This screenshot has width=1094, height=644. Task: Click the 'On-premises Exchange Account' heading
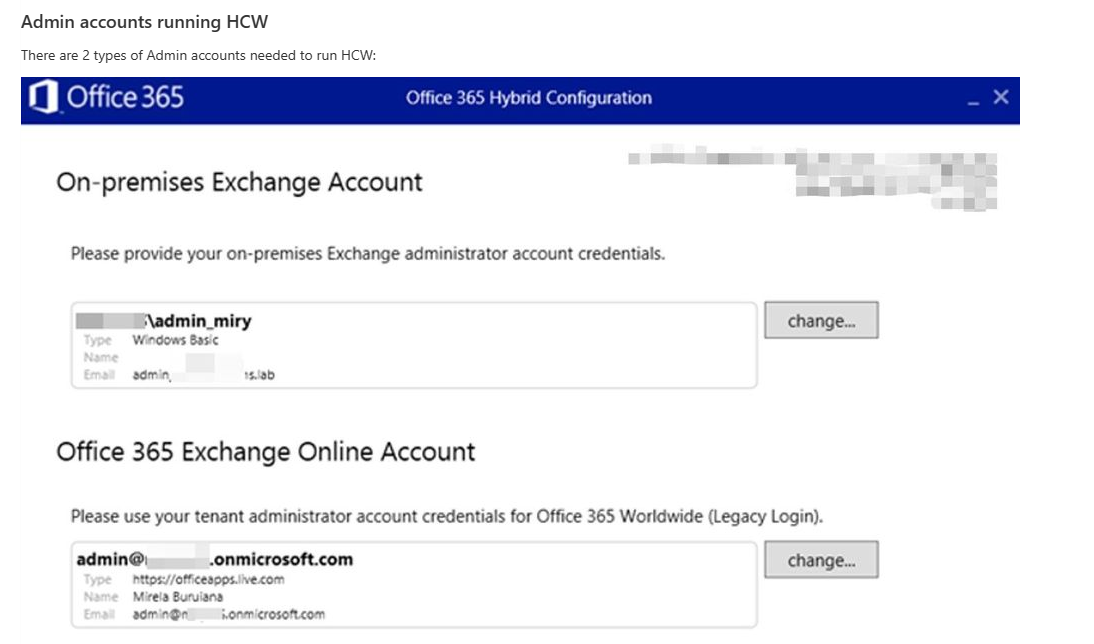click(x=239, y=182)
